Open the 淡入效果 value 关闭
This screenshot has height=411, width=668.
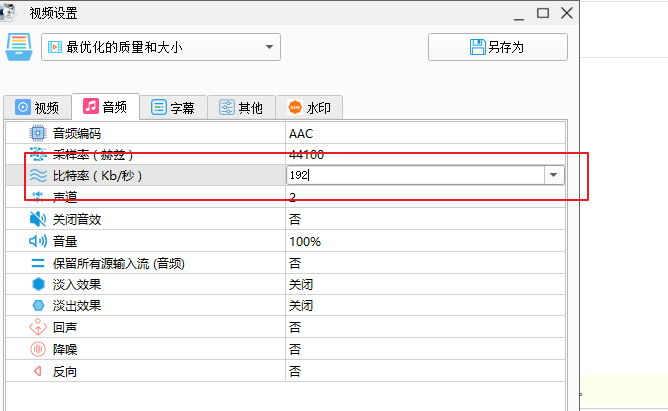coord(301,285)
